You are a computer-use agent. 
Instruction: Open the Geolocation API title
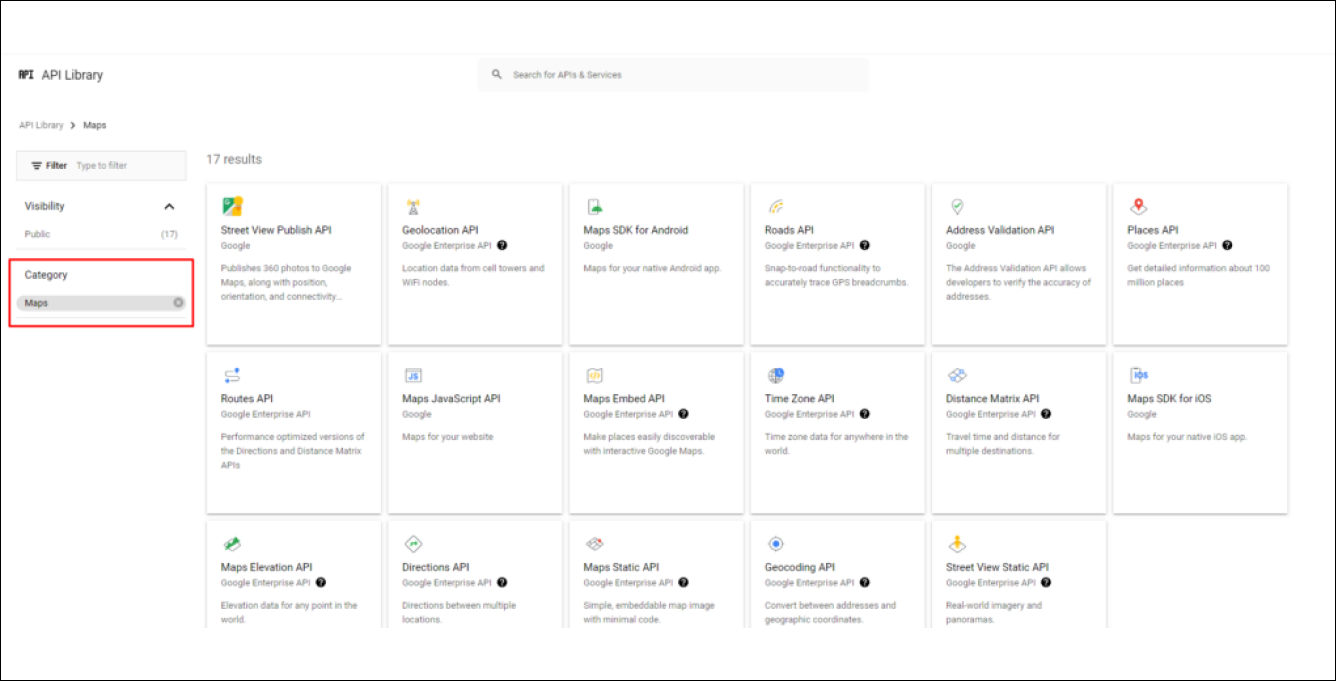click(440, 230)
